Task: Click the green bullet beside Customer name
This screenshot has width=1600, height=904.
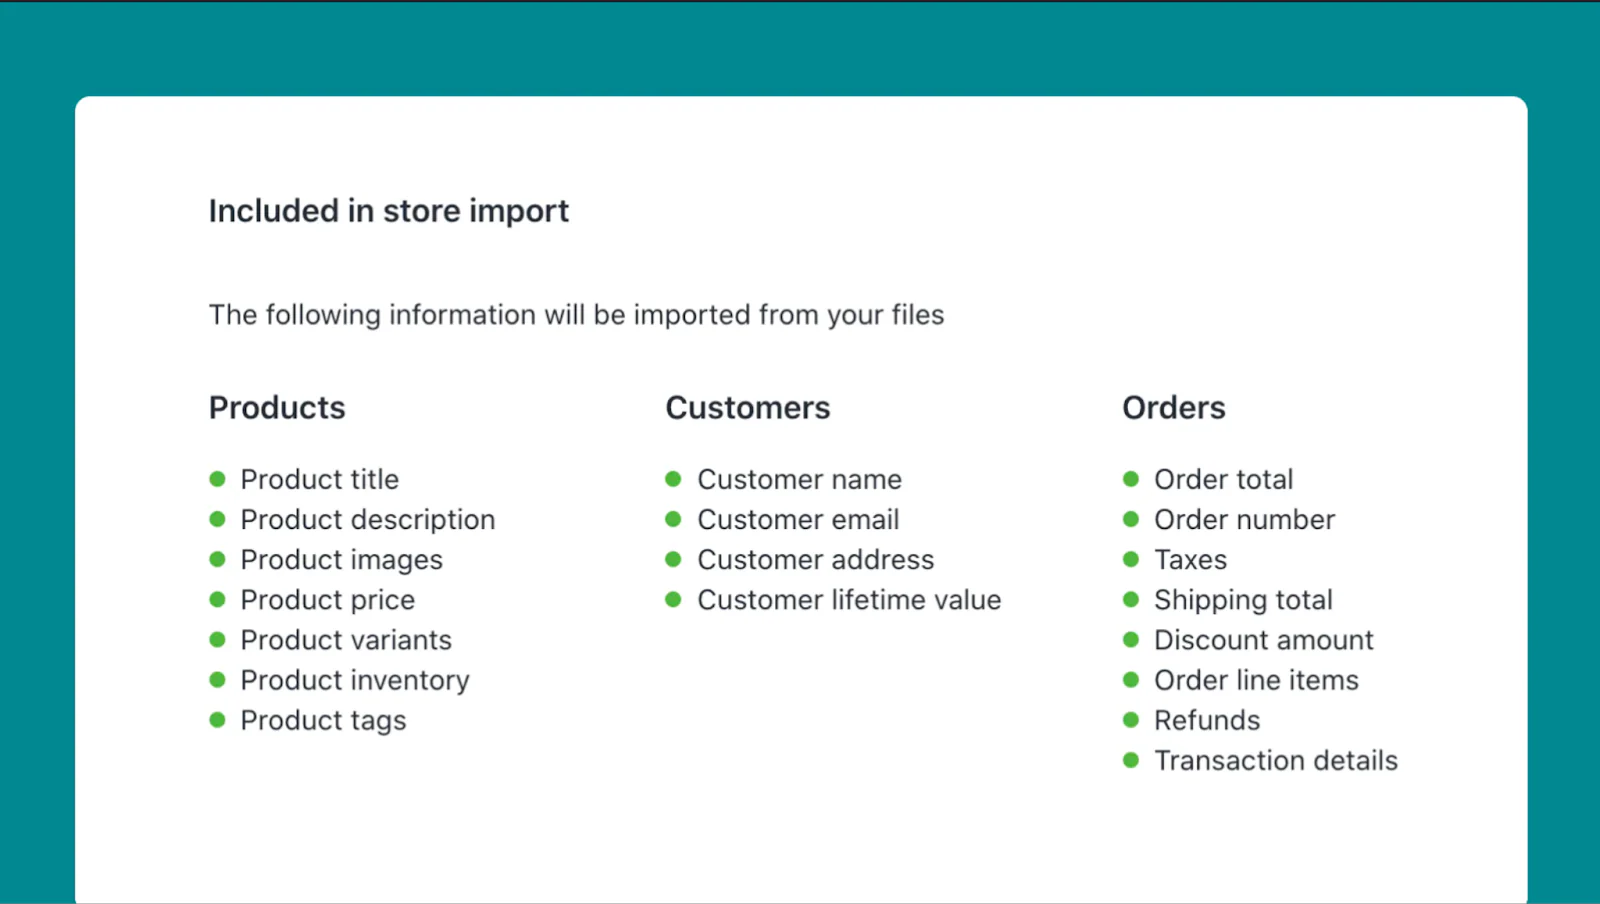Action: pos(673,479)
